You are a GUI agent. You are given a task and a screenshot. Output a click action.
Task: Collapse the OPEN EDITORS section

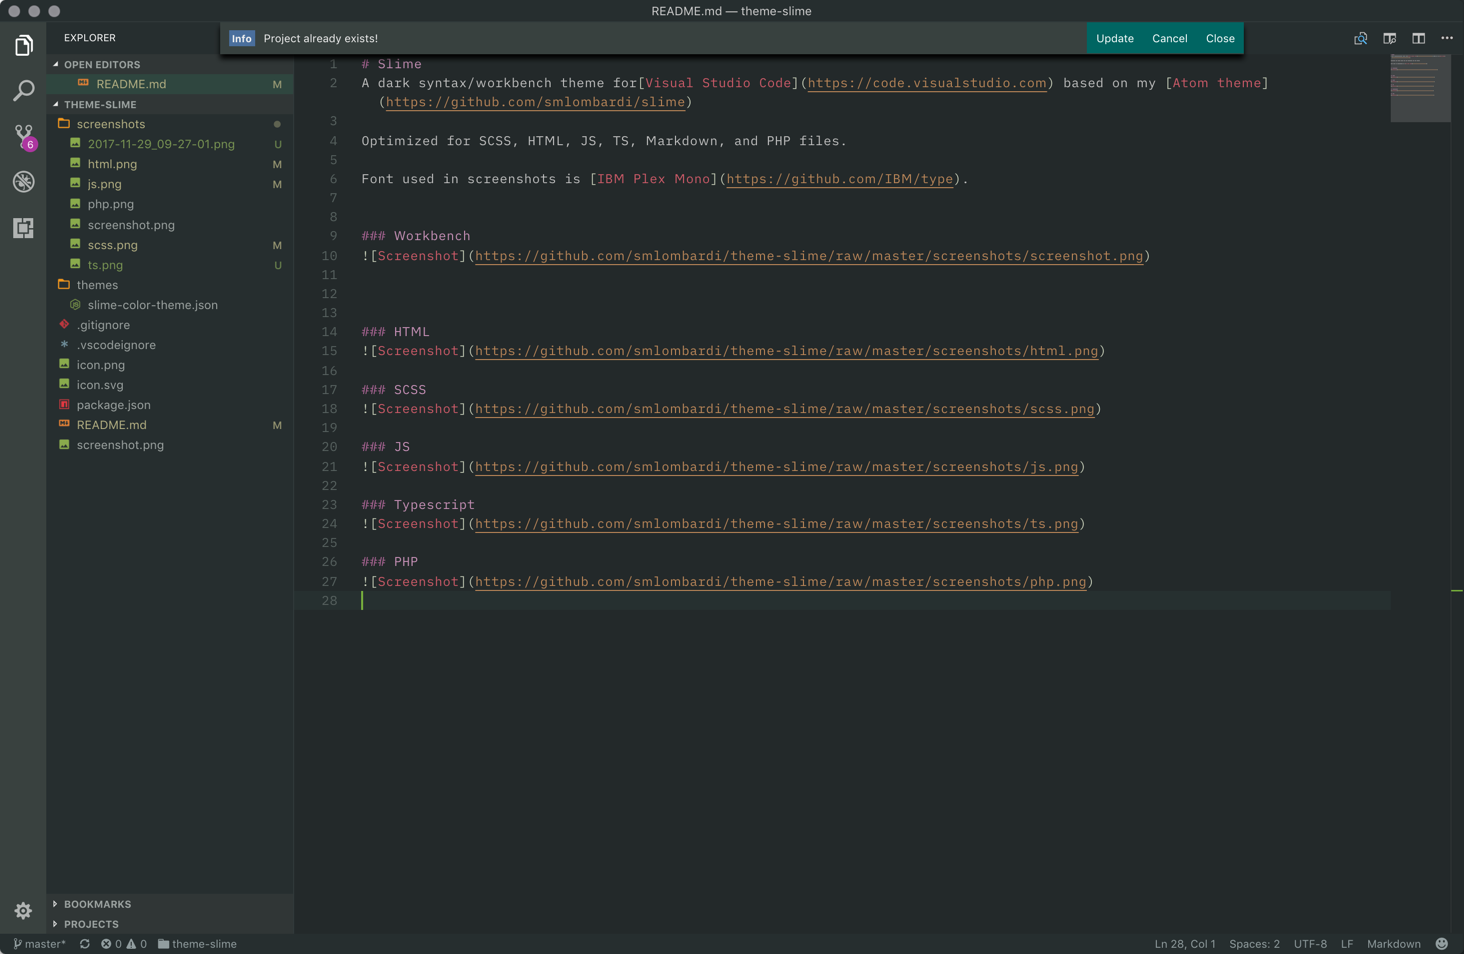100,64
